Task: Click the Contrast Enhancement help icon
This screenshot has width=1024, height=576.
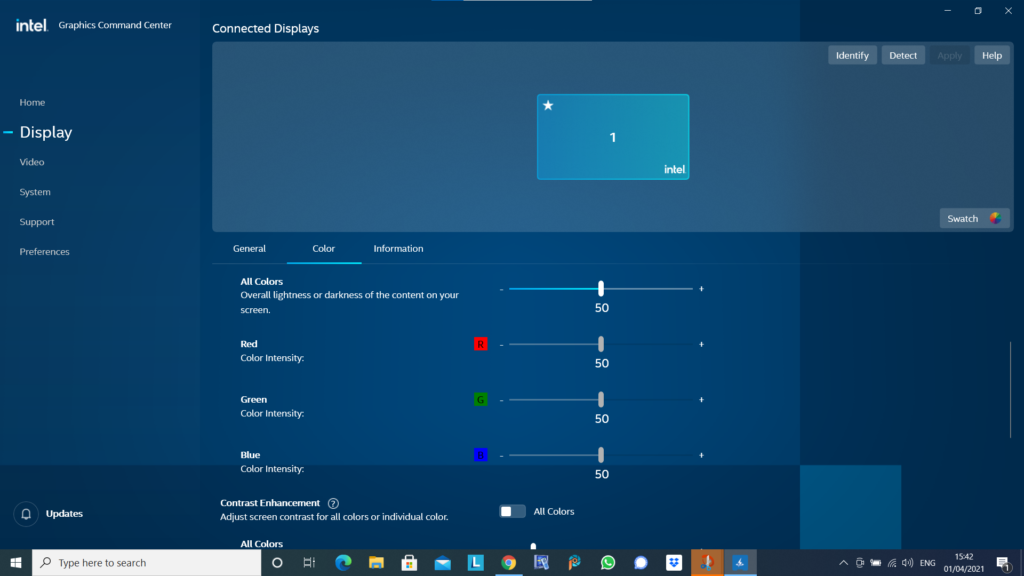Action: pos(333,503)
